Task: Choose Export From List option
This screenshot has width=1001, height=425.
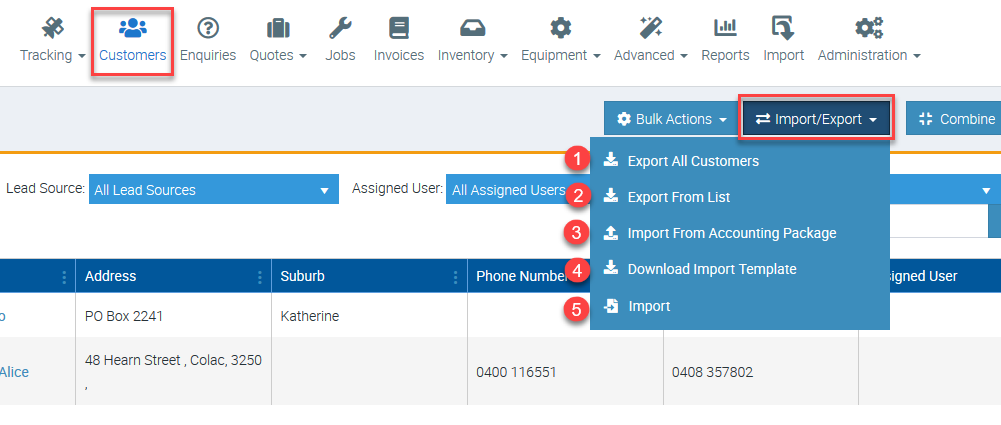Action: pyautogui.click(x=678, y=197)
